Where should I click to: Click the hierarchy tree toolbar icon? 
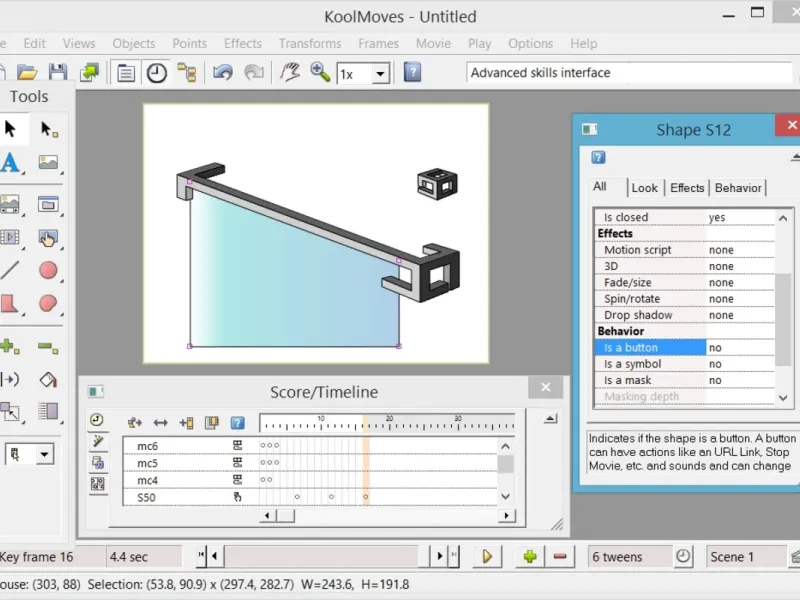tap(187, 73)
